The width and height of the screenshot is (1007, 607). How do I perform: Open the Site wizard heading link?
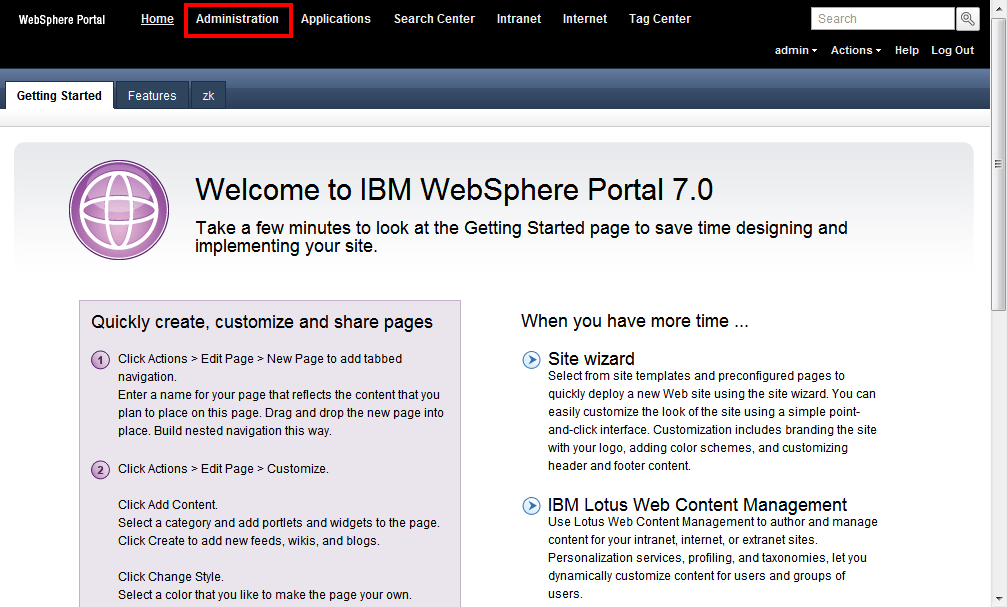coord(591,358)
